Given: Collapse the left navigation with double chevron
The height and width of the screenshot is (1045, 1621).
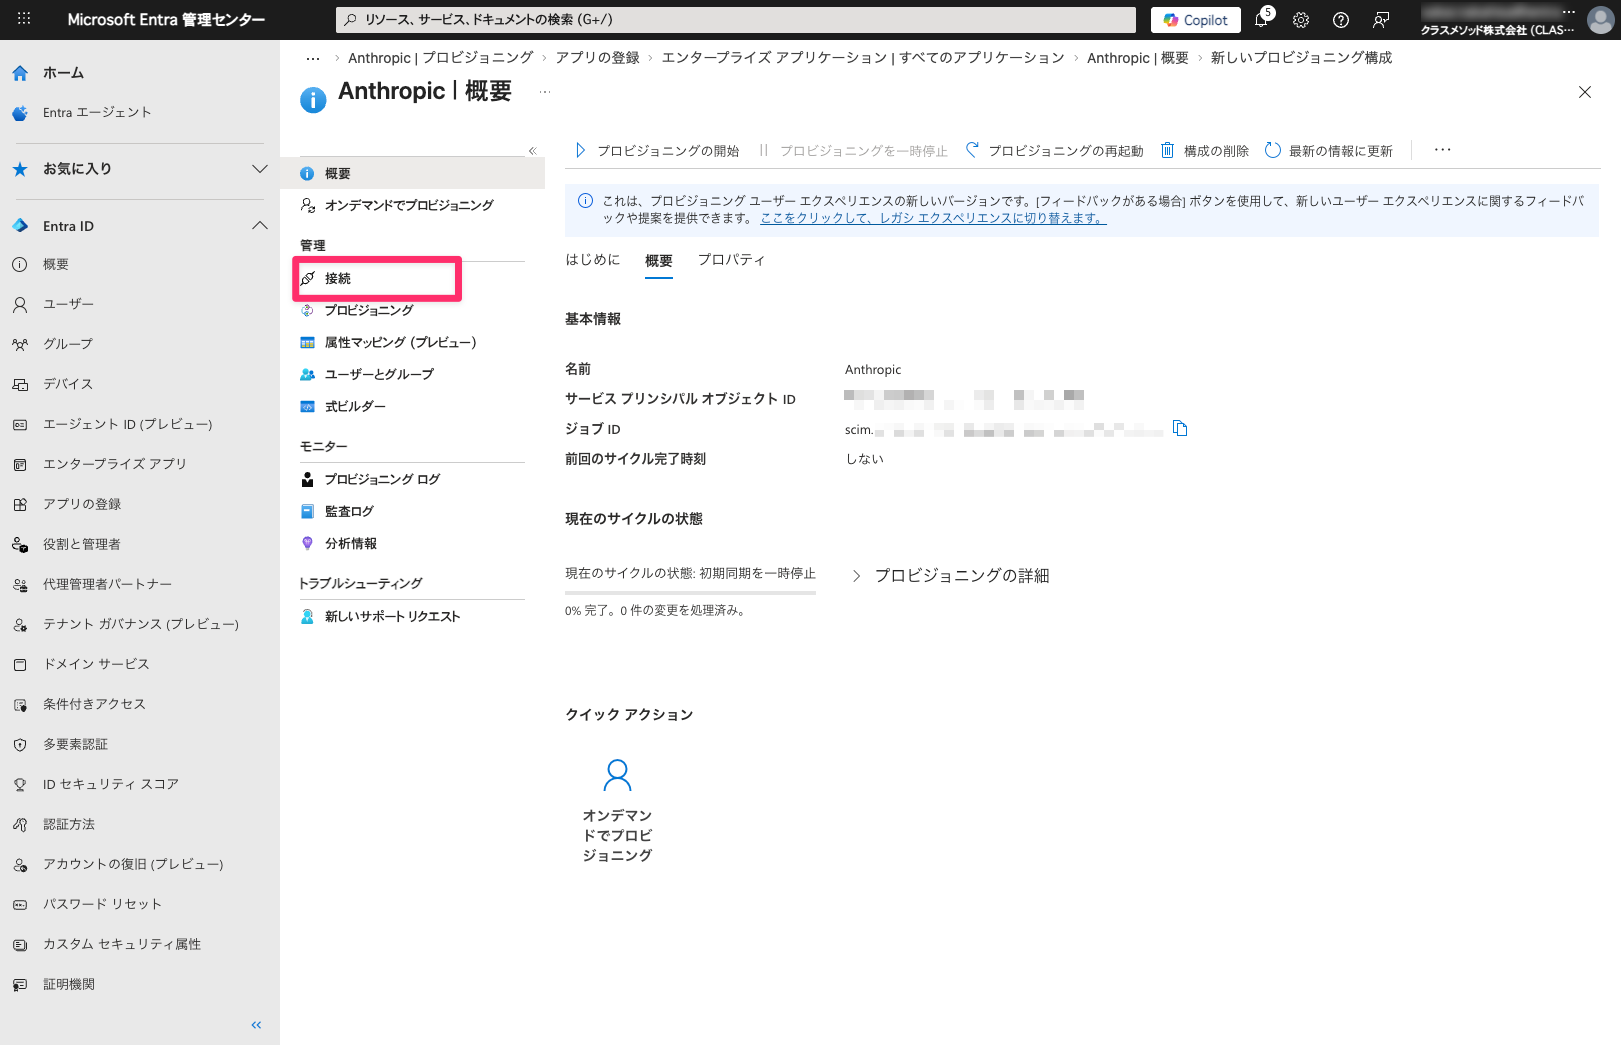Looking at the screenshot, I should pyautogui.click(x=256, y=1025).
